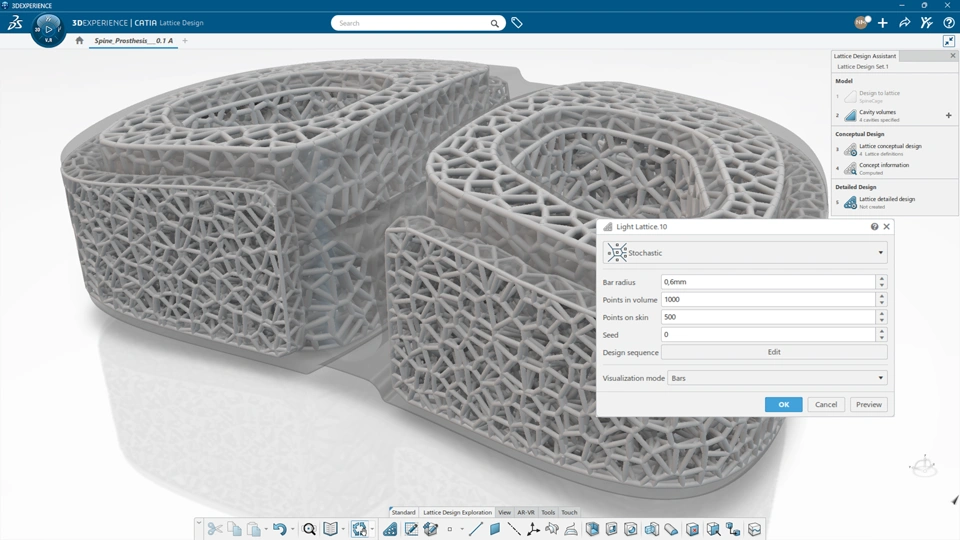Open the Paste options dropdown arrow
The height and width of the screenshot is (540, 960).
click(x=266, y=529)
